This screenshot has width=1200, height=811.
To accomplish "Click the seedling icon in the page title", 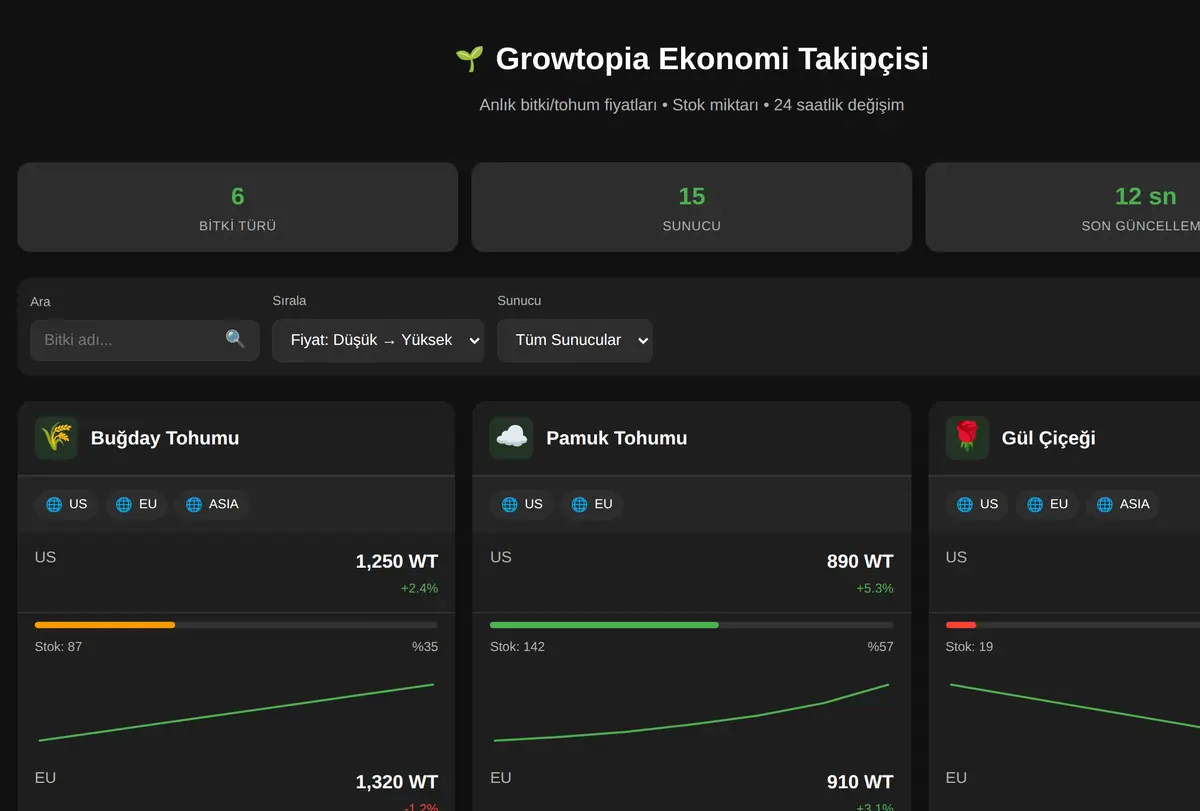I will point(469,59).
